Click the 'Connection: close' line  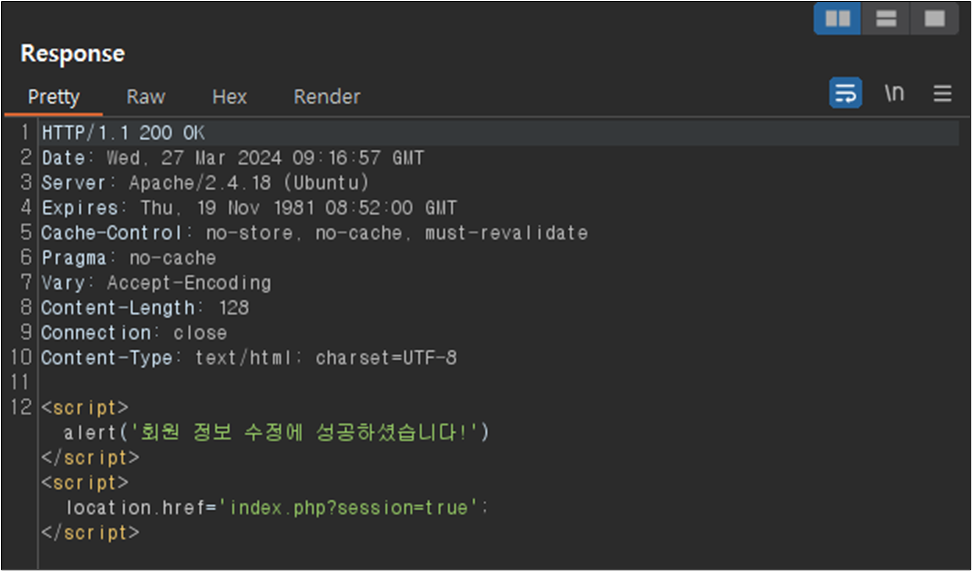coord(134,333)
